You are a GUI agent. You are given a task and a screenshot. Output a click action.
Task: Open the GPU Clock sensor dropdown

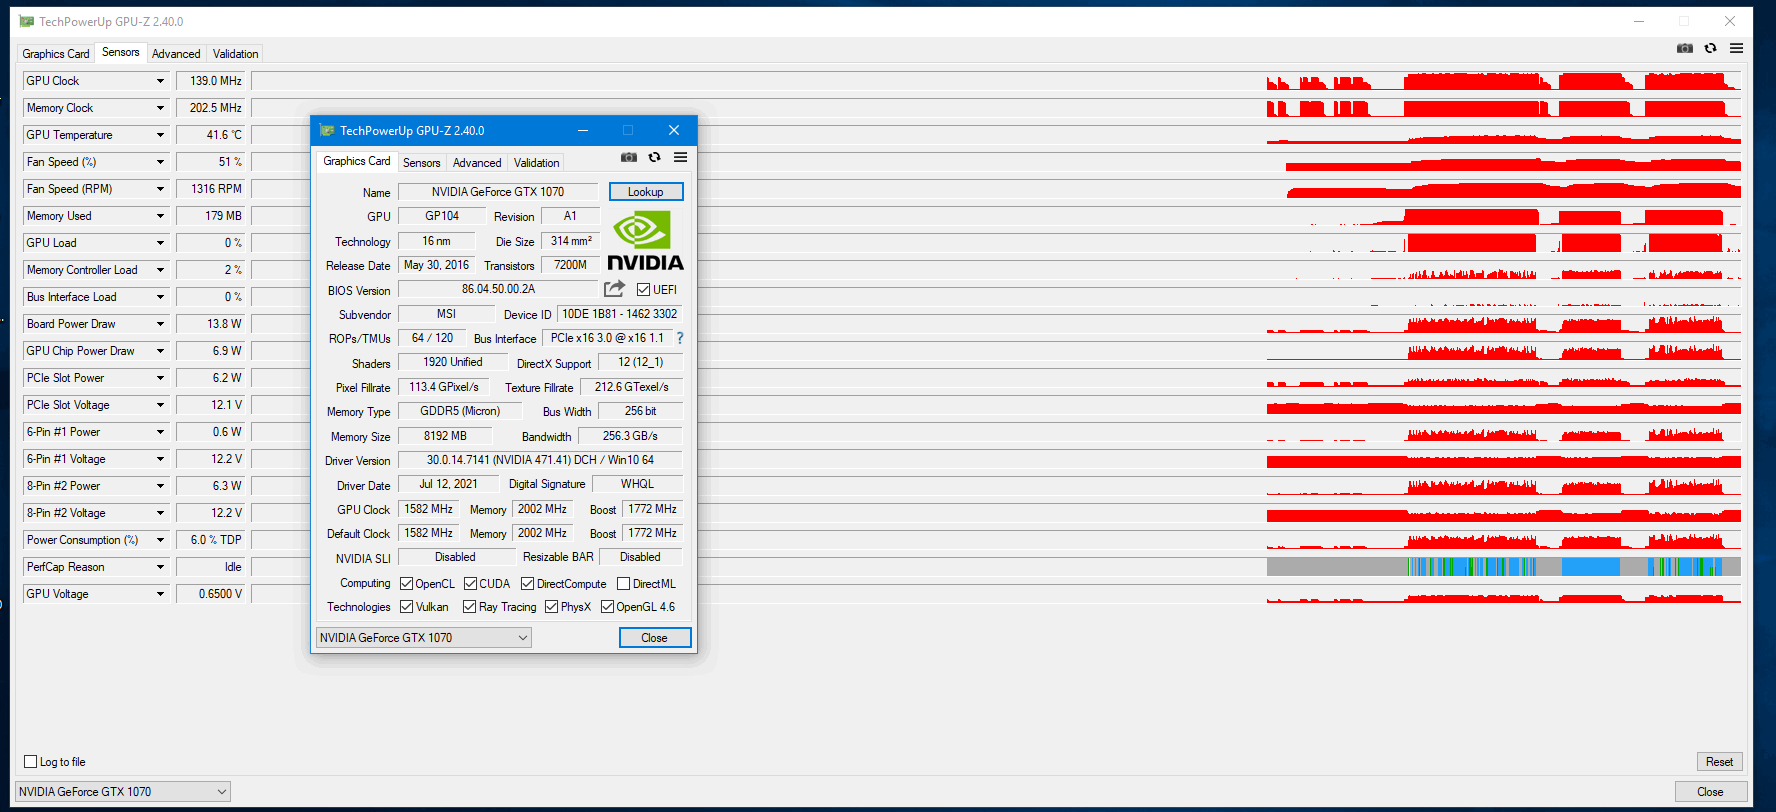point(160,81)
